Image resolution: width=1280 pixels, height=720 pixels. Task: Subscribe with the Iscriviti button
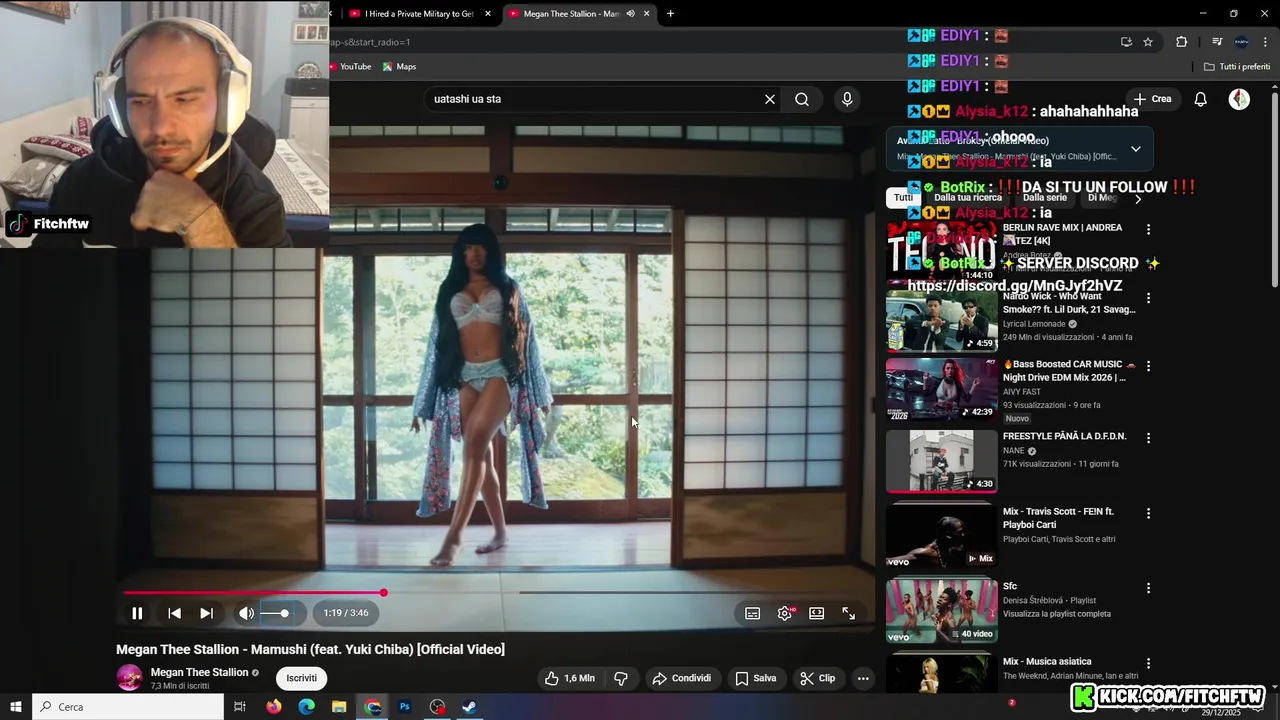(x=301, y=678)
